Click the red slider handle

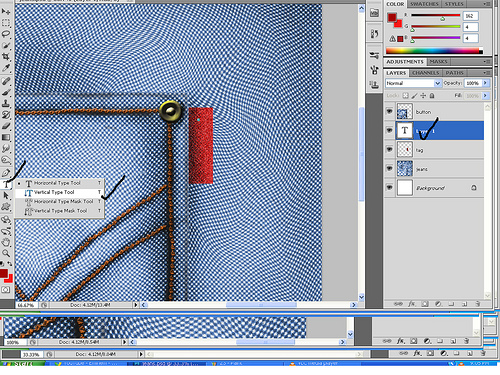(x=443, y=19)
